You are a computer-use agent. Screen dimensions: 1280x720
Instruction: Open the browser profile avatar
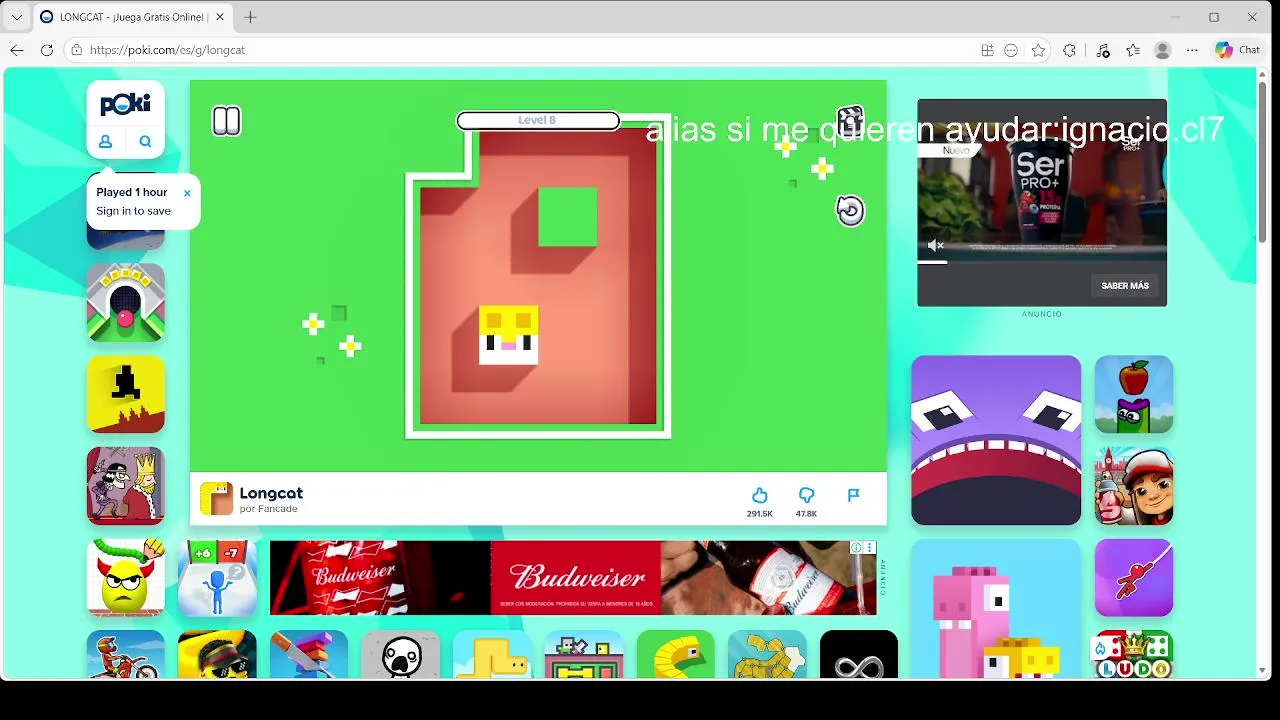(1162, 50)
